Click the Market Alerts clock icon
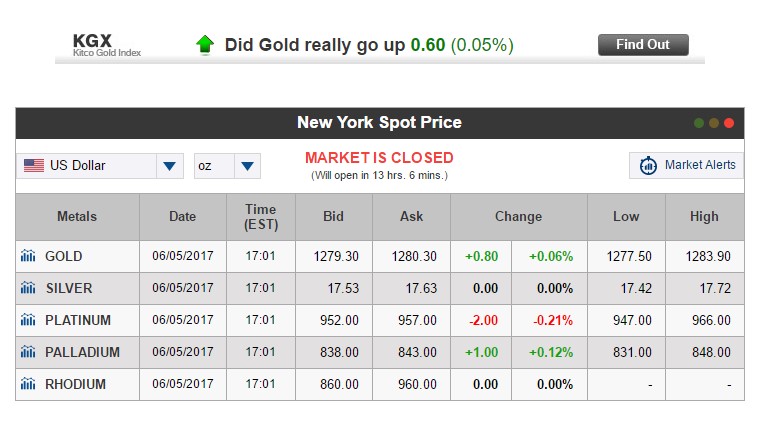The height and width of the screenshot is (425, 757). [x=648, y=165]
